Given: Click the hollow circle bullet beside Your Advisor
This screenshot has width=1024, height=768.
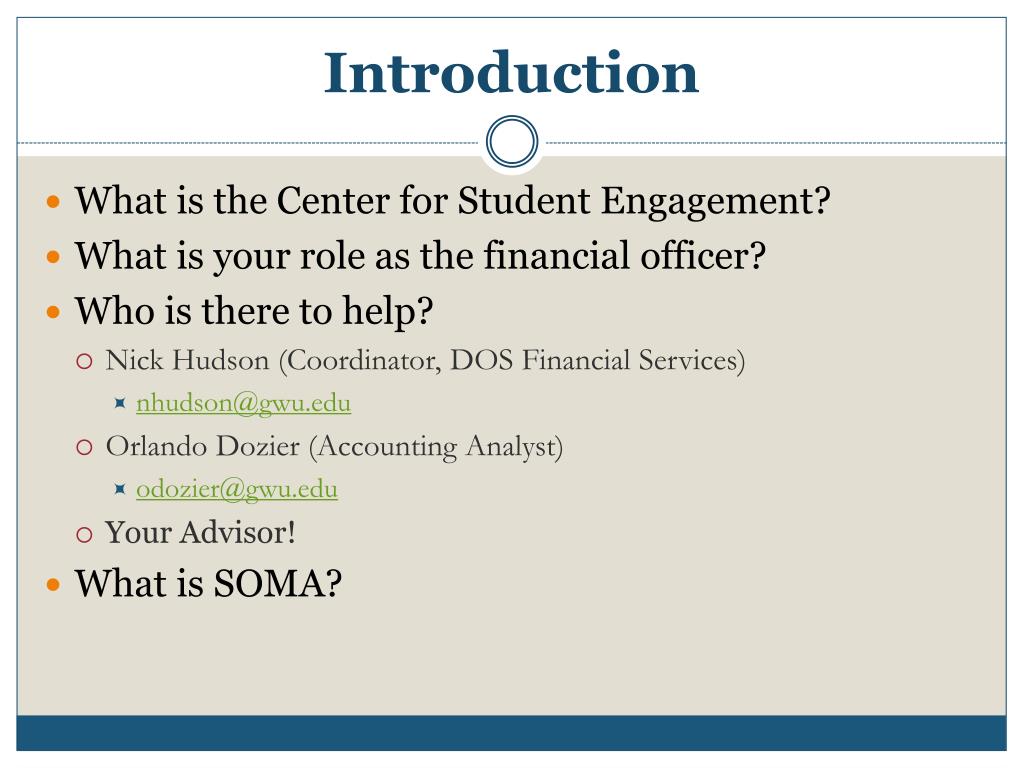Looking at the screenshot, I should point(84,535).
